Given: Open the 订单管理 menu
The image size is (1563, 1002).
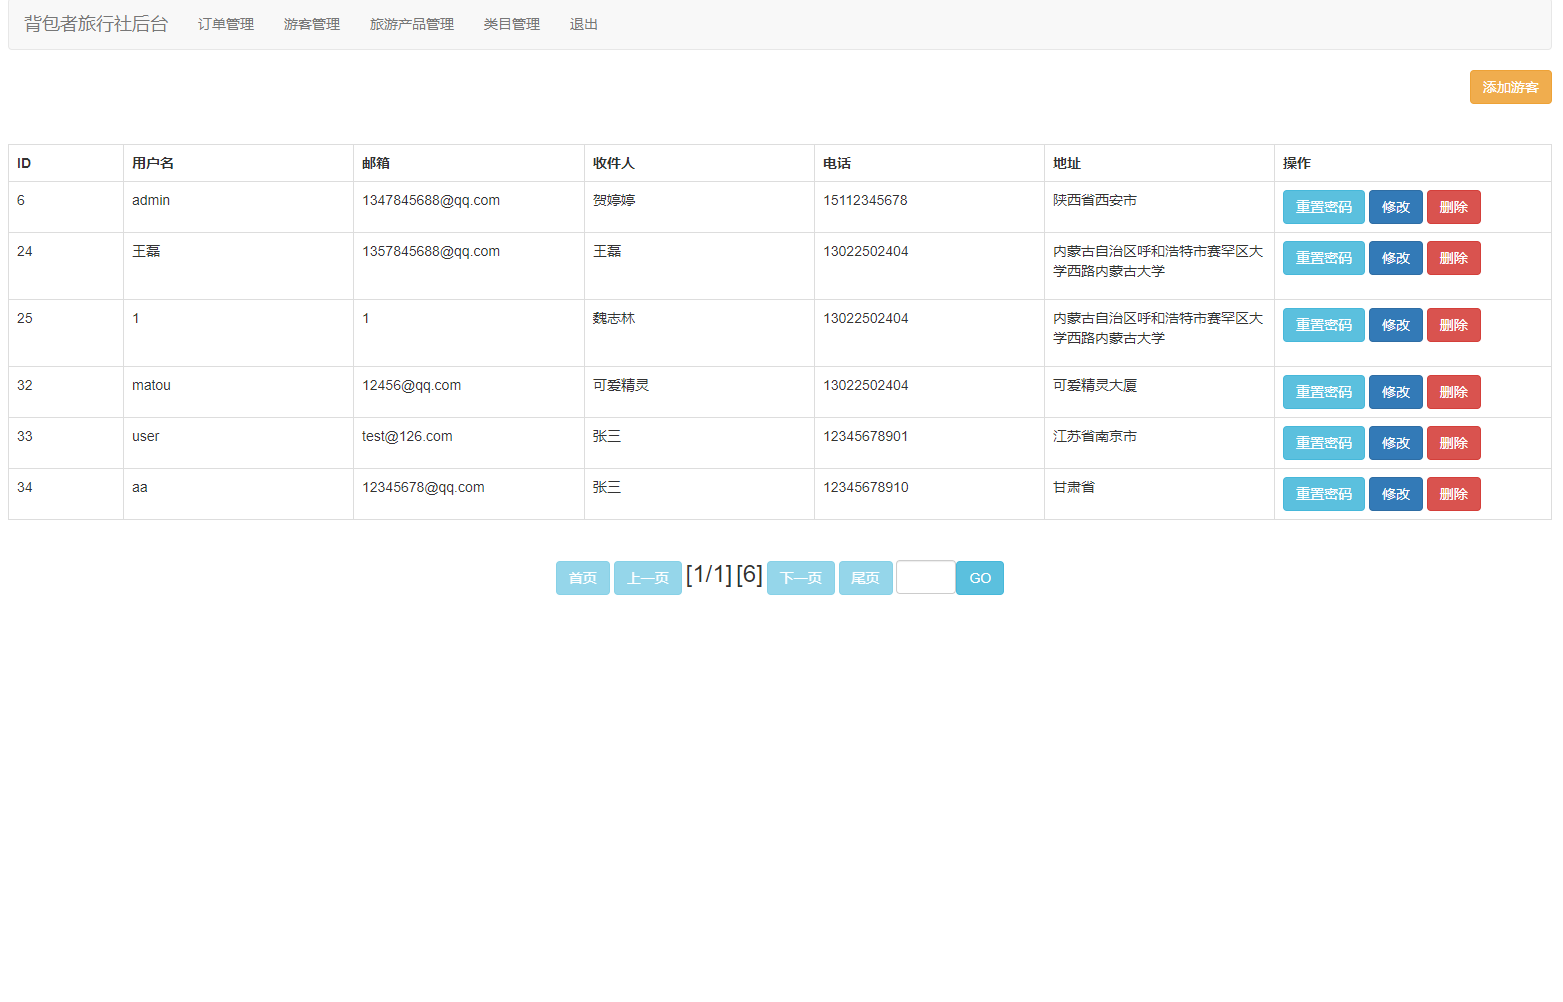Looking at the screenshot, I should 225,24.
